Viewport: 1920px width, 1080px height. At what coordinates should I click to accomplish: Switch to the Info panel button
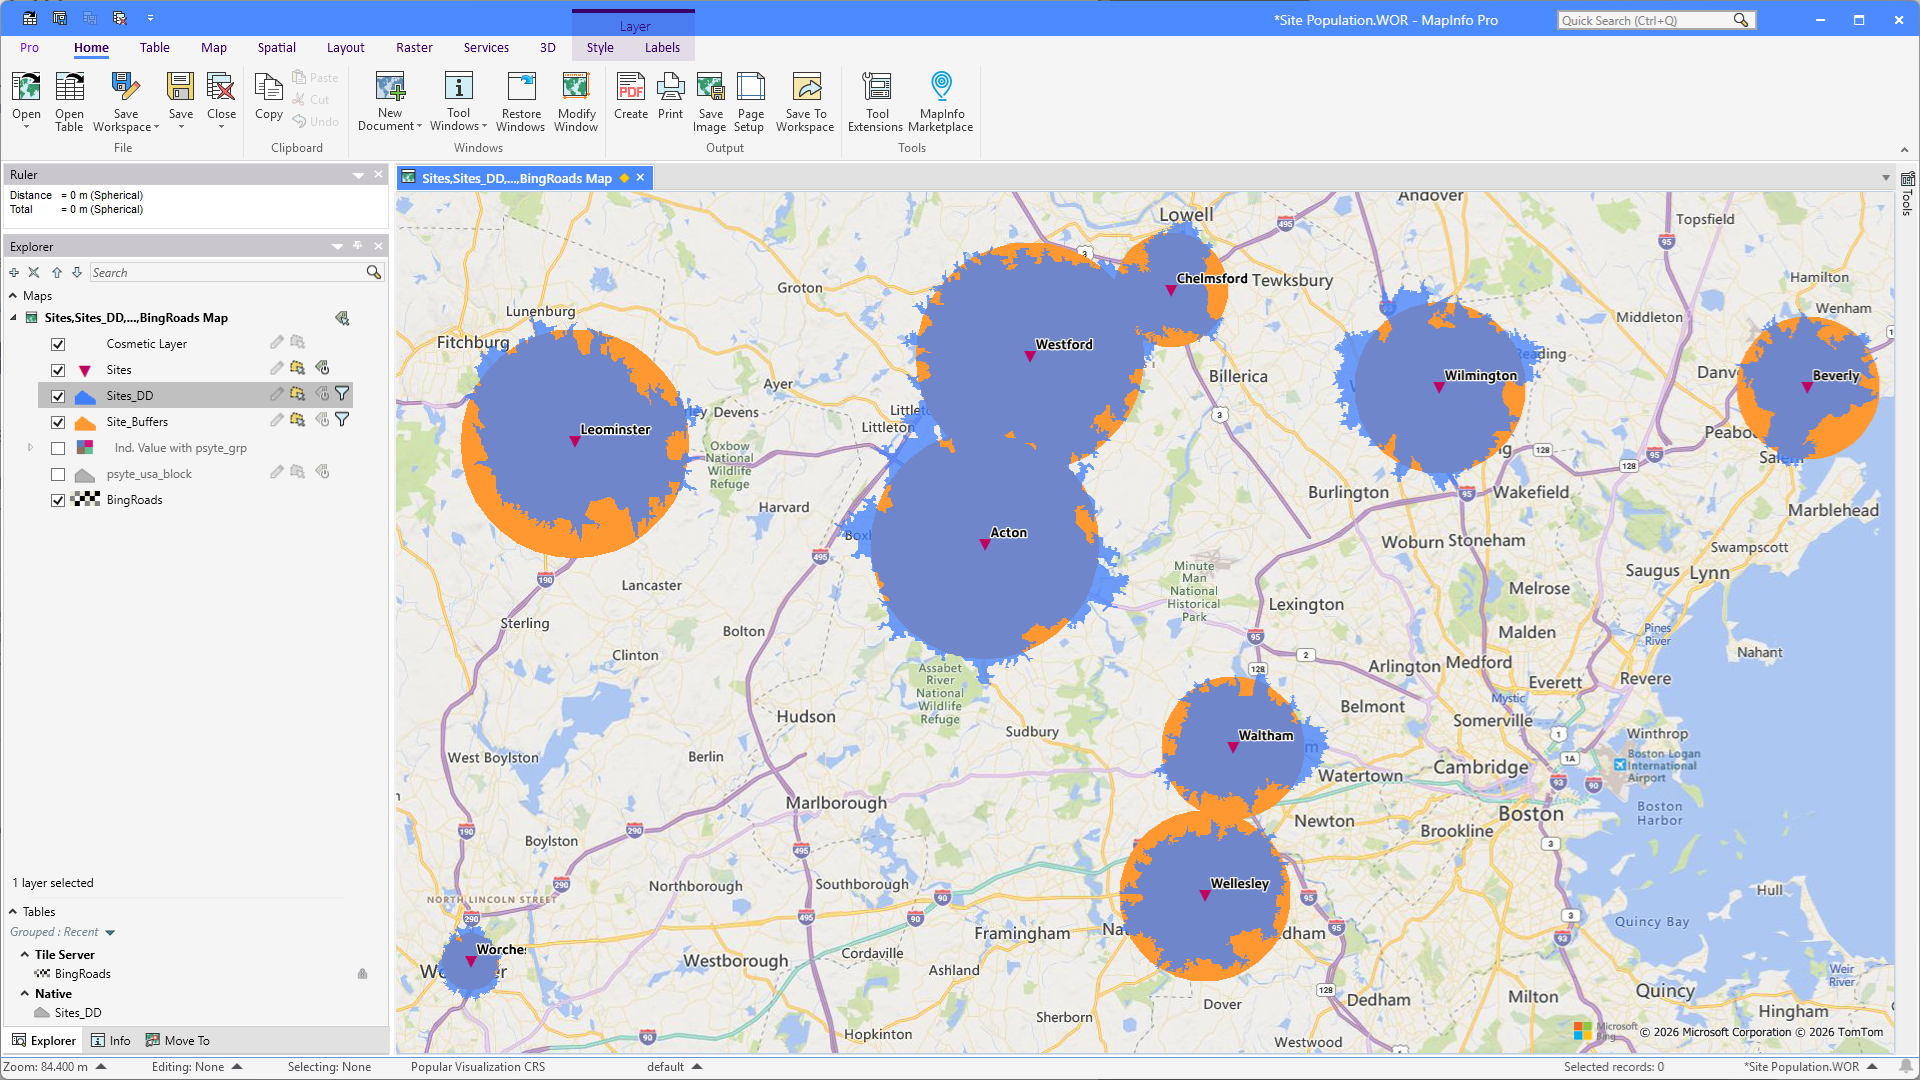[x=110, y=1040]
